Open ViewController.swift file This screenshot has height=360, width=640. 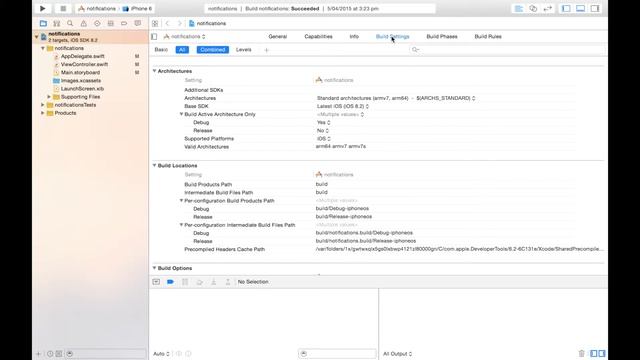point(84,64)
